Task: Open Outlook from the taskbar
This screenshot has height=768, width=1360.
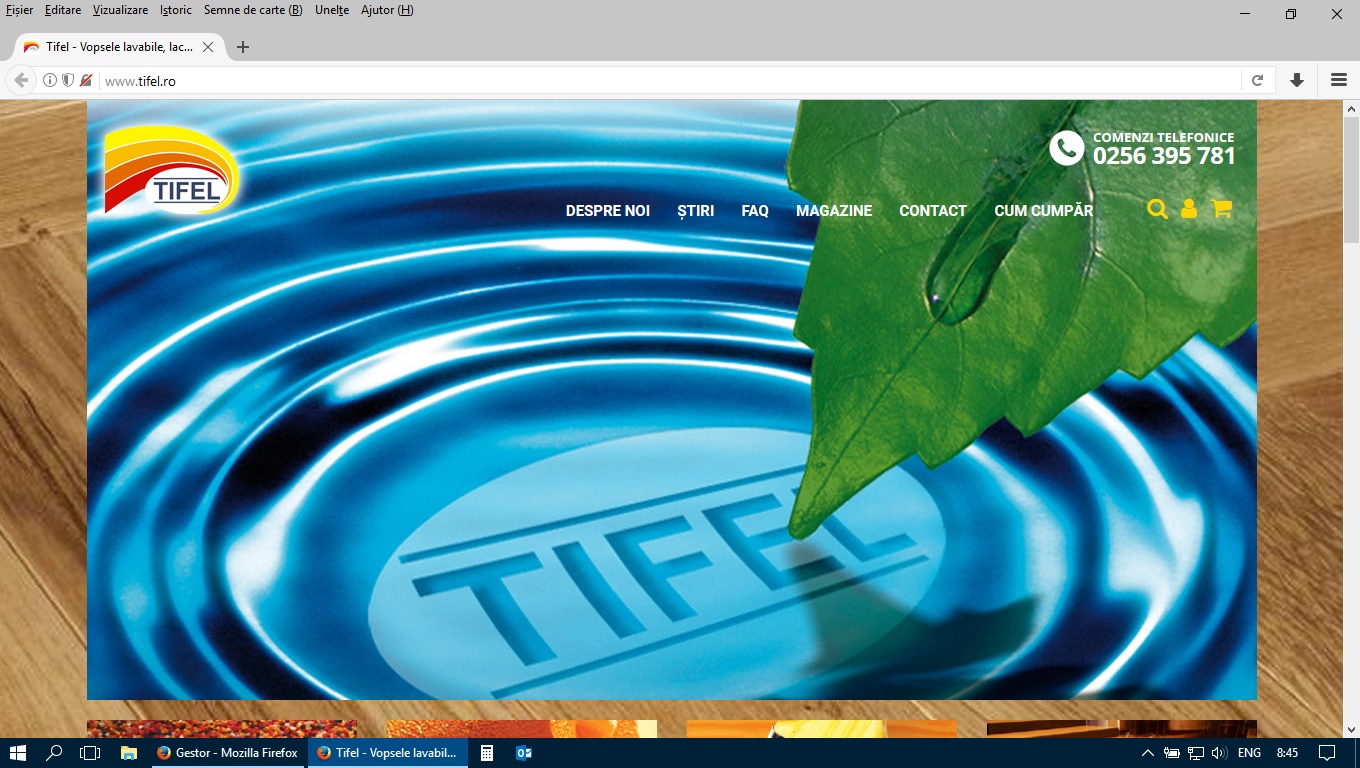Action: 523,753
